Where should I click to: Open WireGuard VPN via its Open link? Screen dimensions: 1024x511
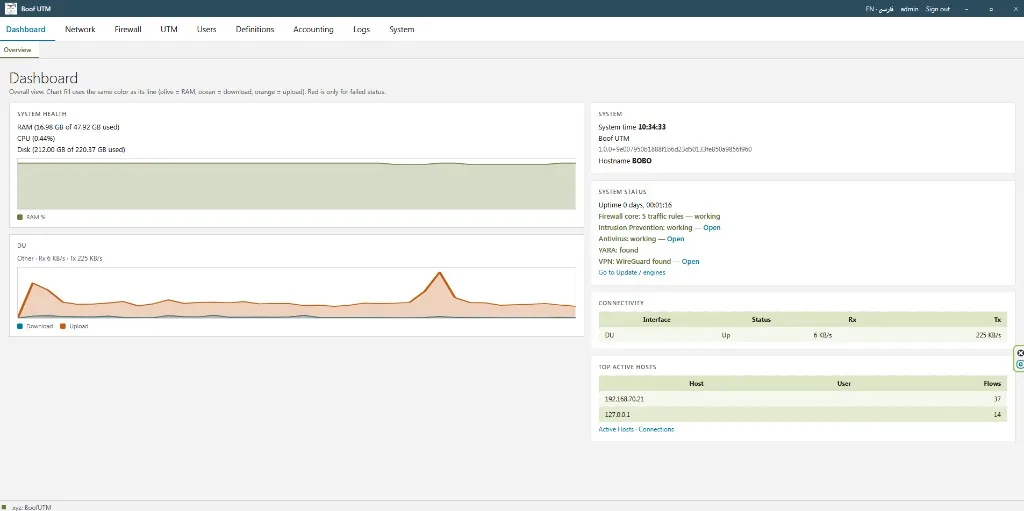[690, 261]
